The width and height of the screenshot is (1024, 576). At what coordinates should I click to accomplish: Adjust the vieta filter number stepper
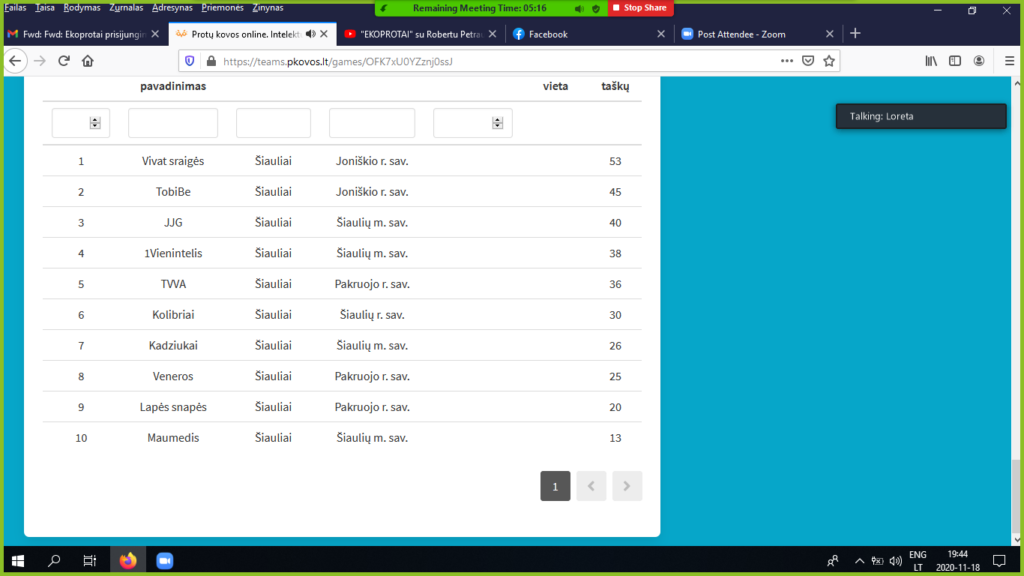pos(497,123)
